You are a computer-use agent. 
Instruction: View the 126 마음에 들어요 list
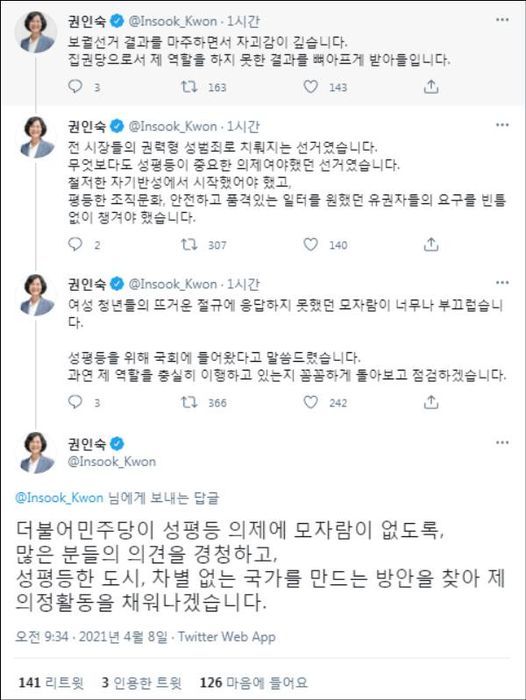[x=254, y=682]
